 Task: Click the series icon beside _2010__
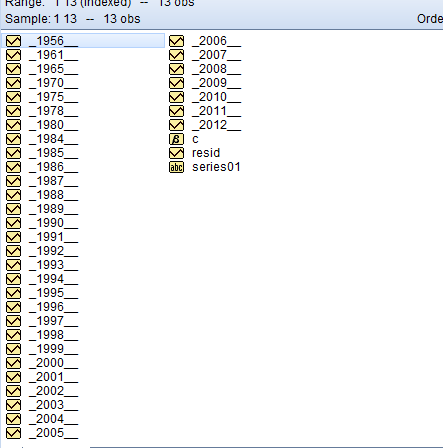click(176, 97)
